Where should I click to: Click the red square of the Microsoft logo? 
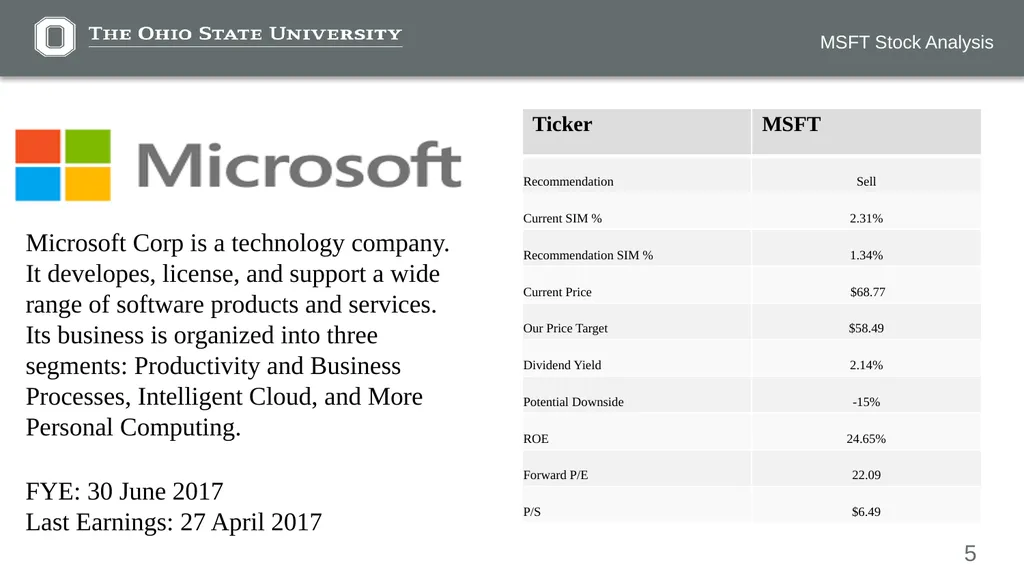tap(38, 146)
